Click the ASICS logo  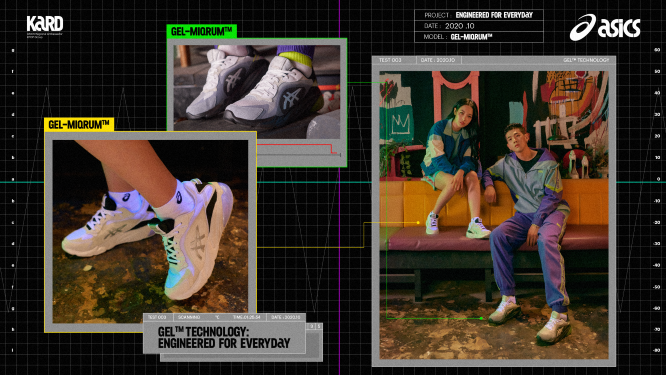pos(605,27)
